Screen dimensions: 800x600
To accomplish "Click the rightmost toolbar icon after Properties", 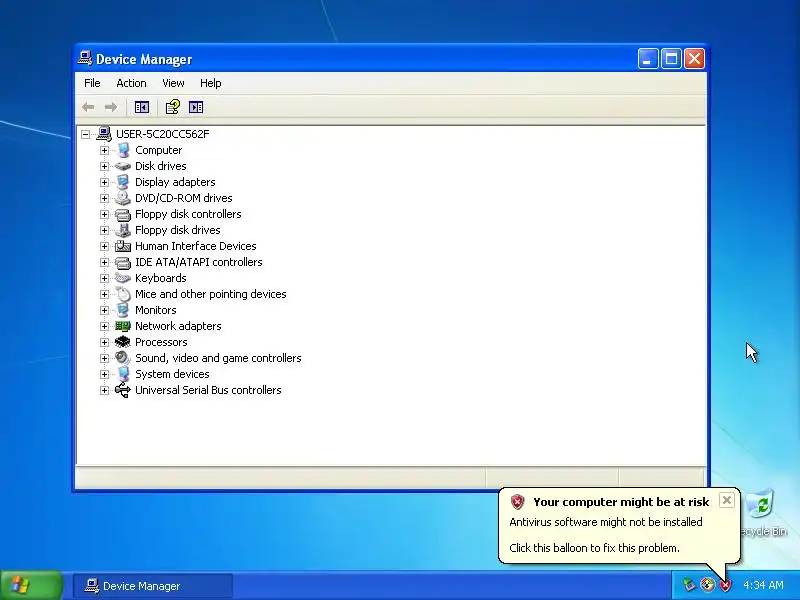I will [196, 107].
